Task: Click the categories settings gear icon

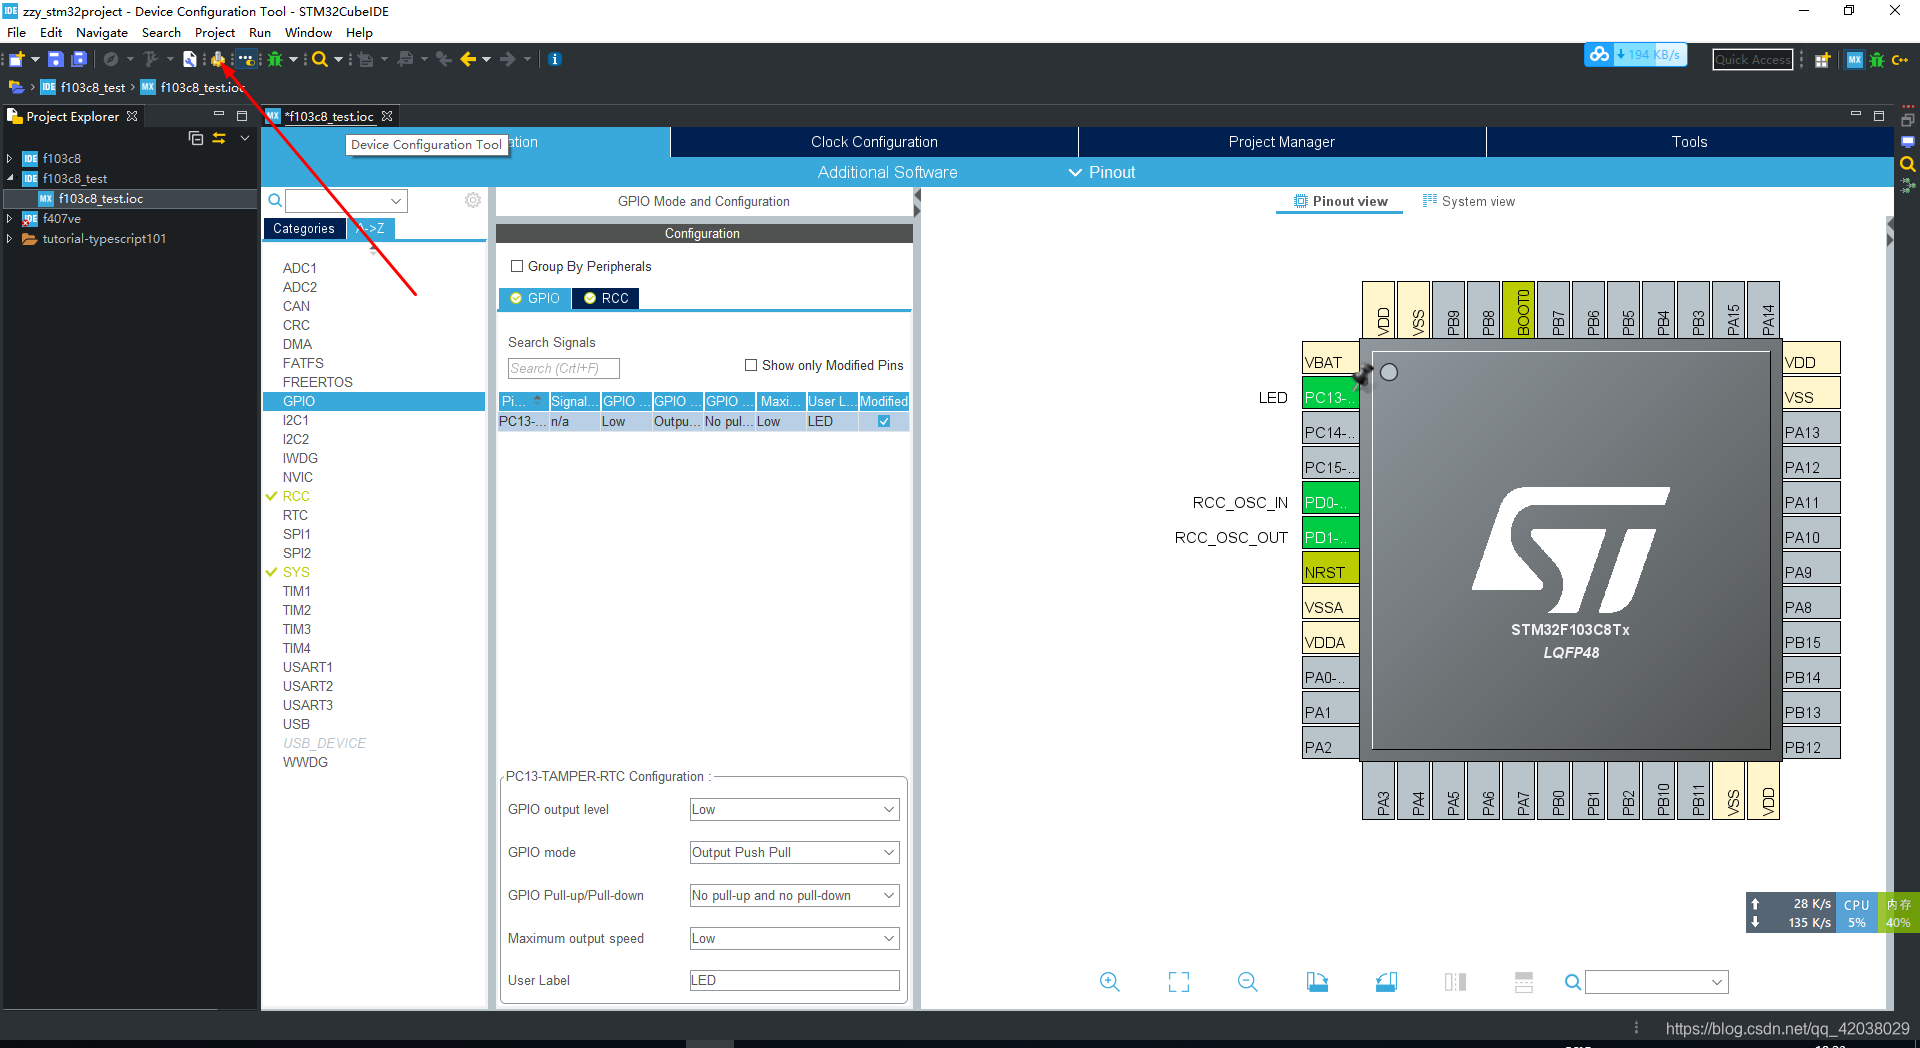Action: coord(473,200)
